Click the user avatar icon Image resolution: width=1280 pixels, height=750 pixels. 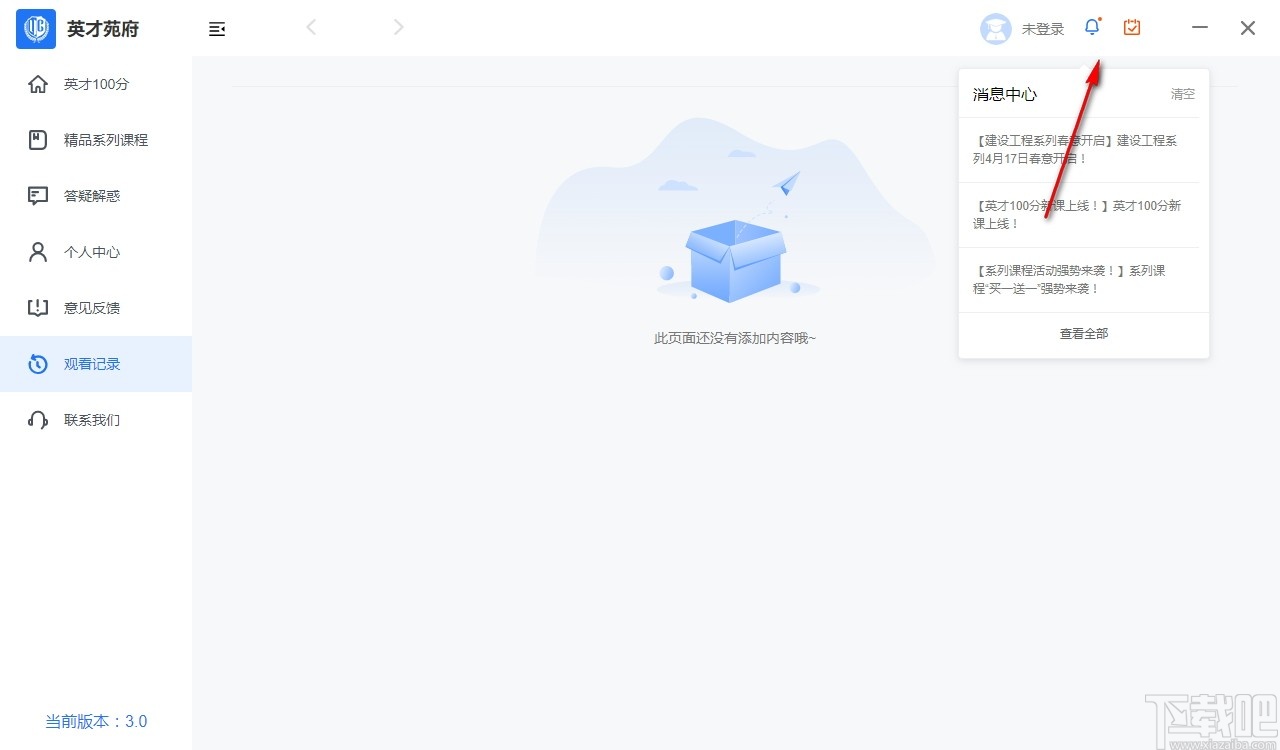[996, 28]
